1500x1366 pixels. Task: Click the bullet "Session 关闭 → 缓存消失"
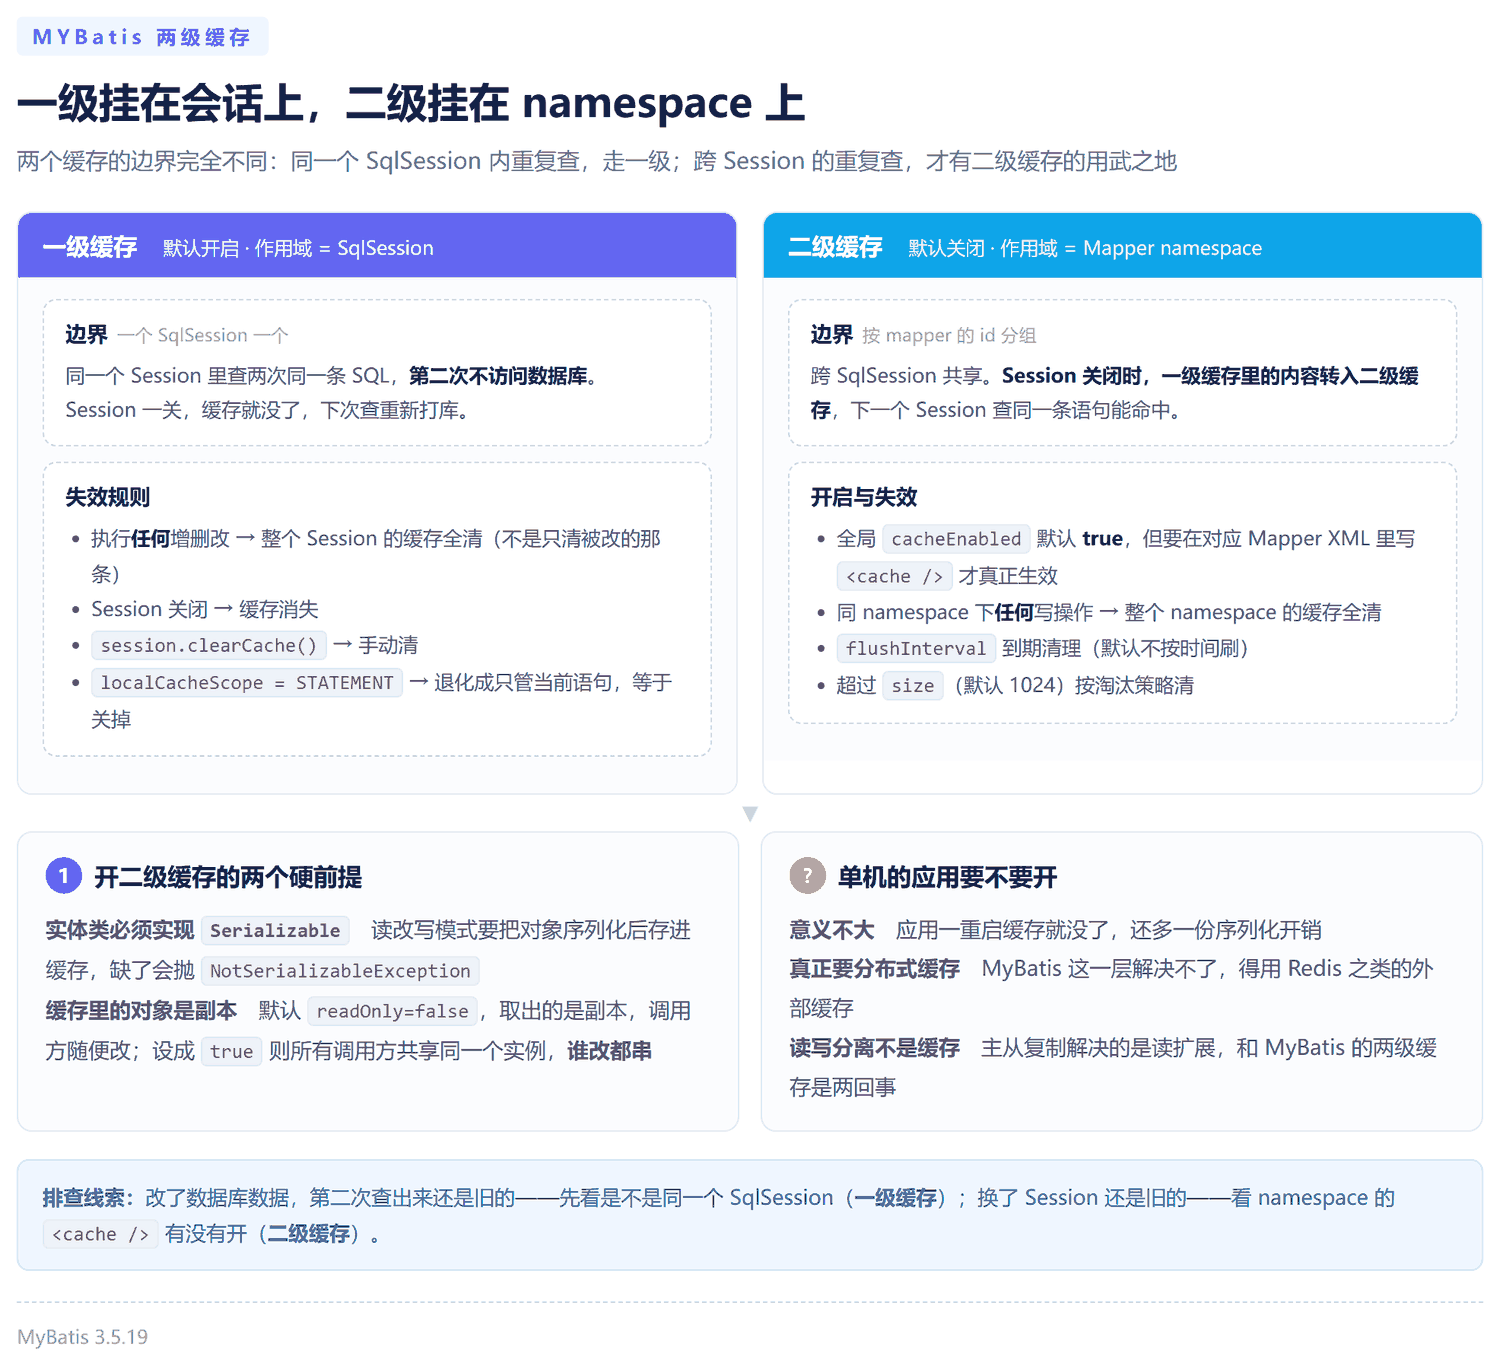pos(205,609)
